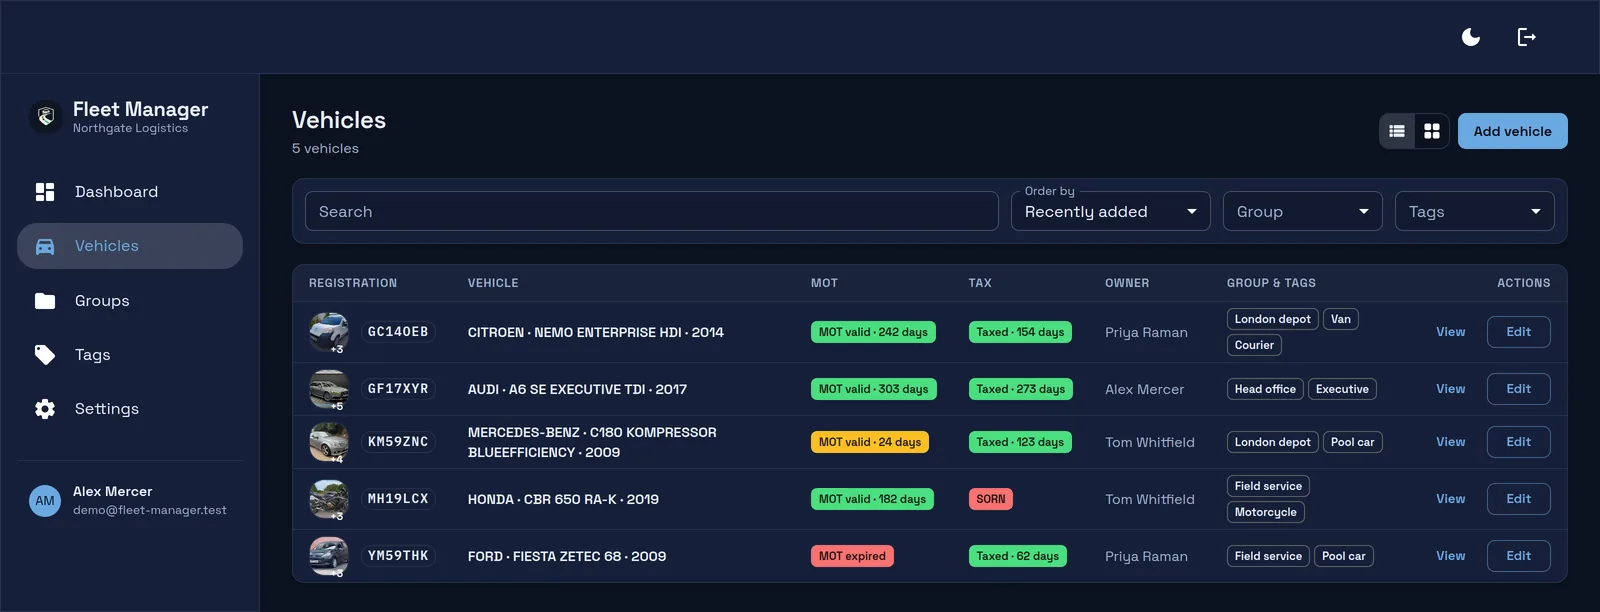View the GF17XYR Audi vehicle
The height and width of the screenshot is (612, 1600).
coord(1451,389)
